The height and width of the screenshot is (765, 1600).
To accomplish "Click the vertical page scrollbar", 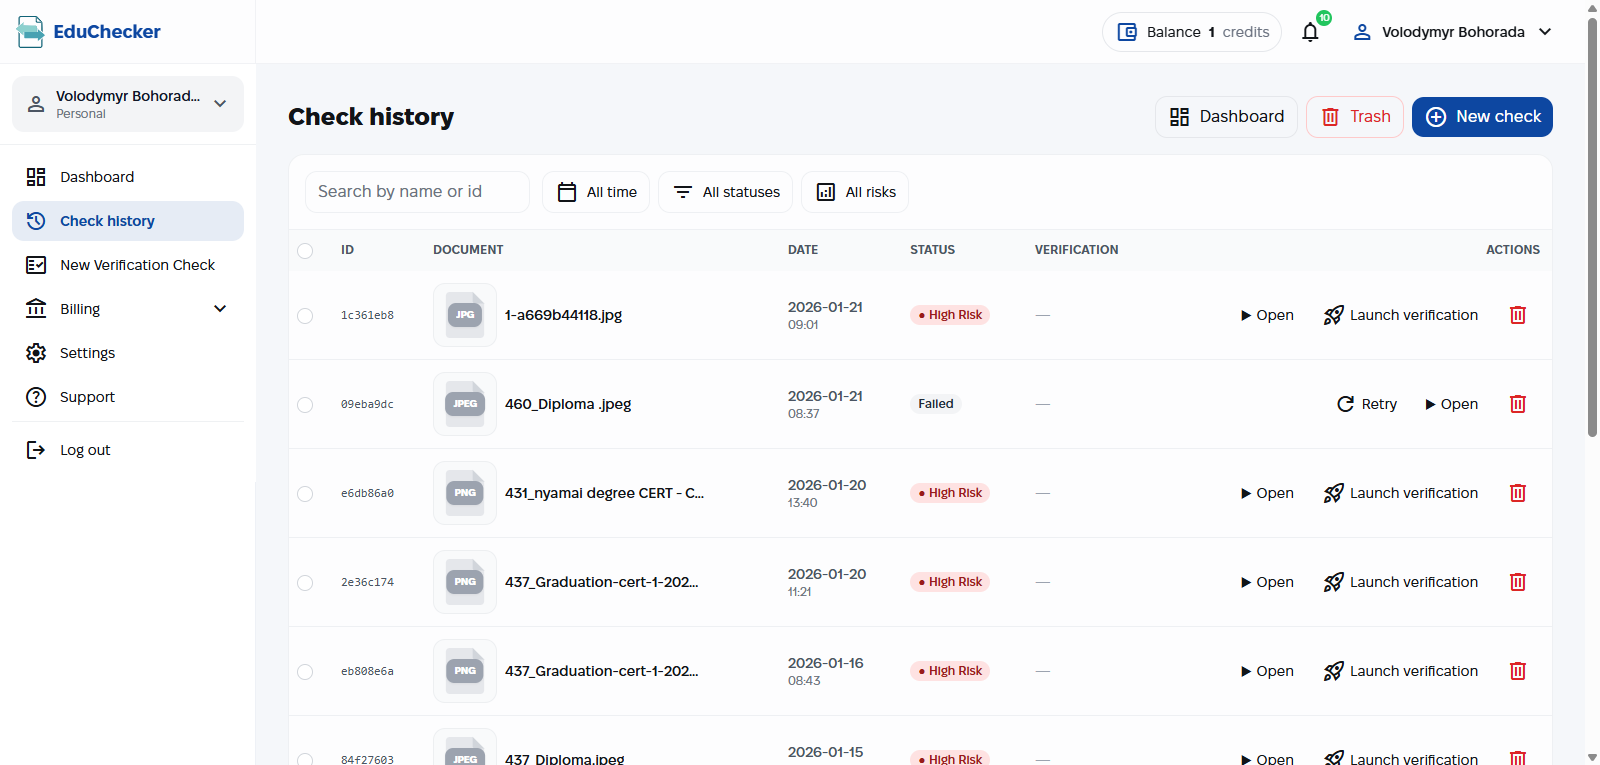I will pyautogui.click(x=1592, y=227).
